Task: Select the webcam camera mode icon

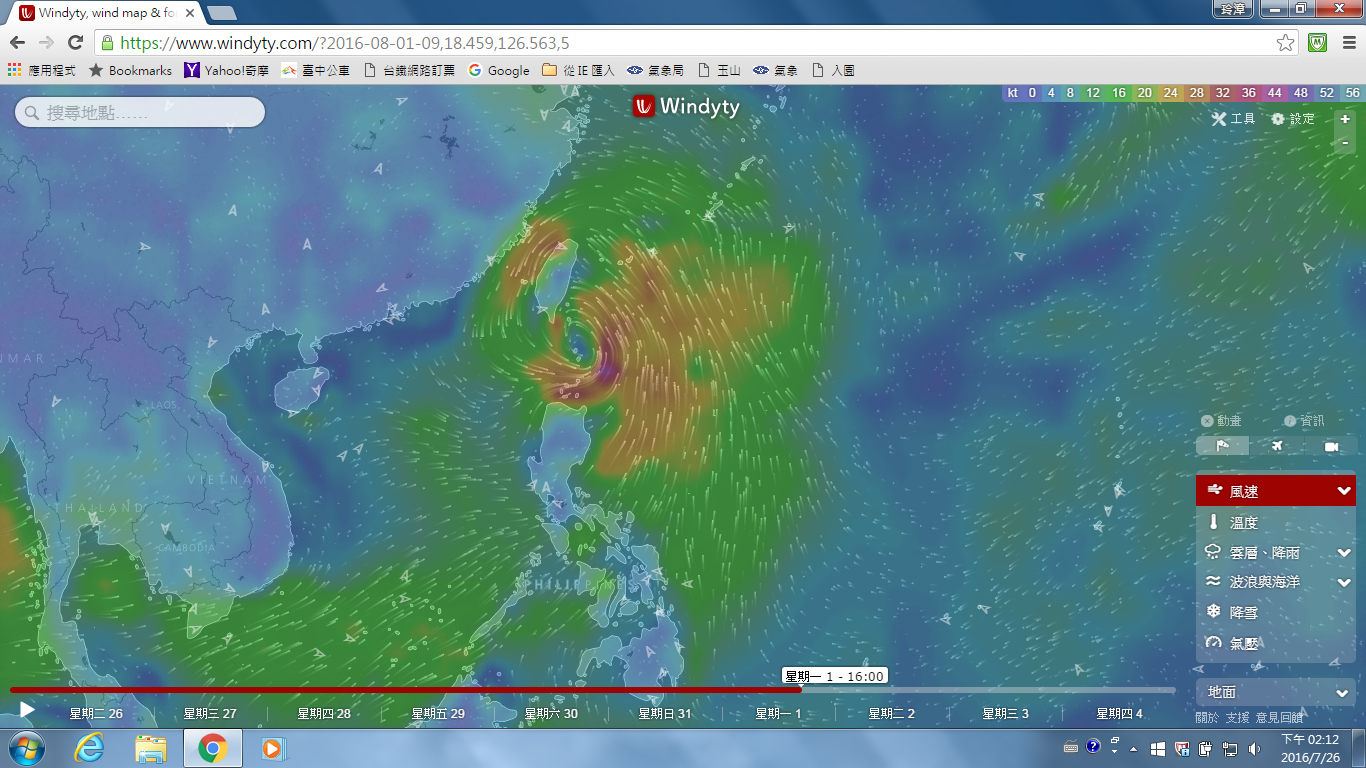Action: [1331, 446]
